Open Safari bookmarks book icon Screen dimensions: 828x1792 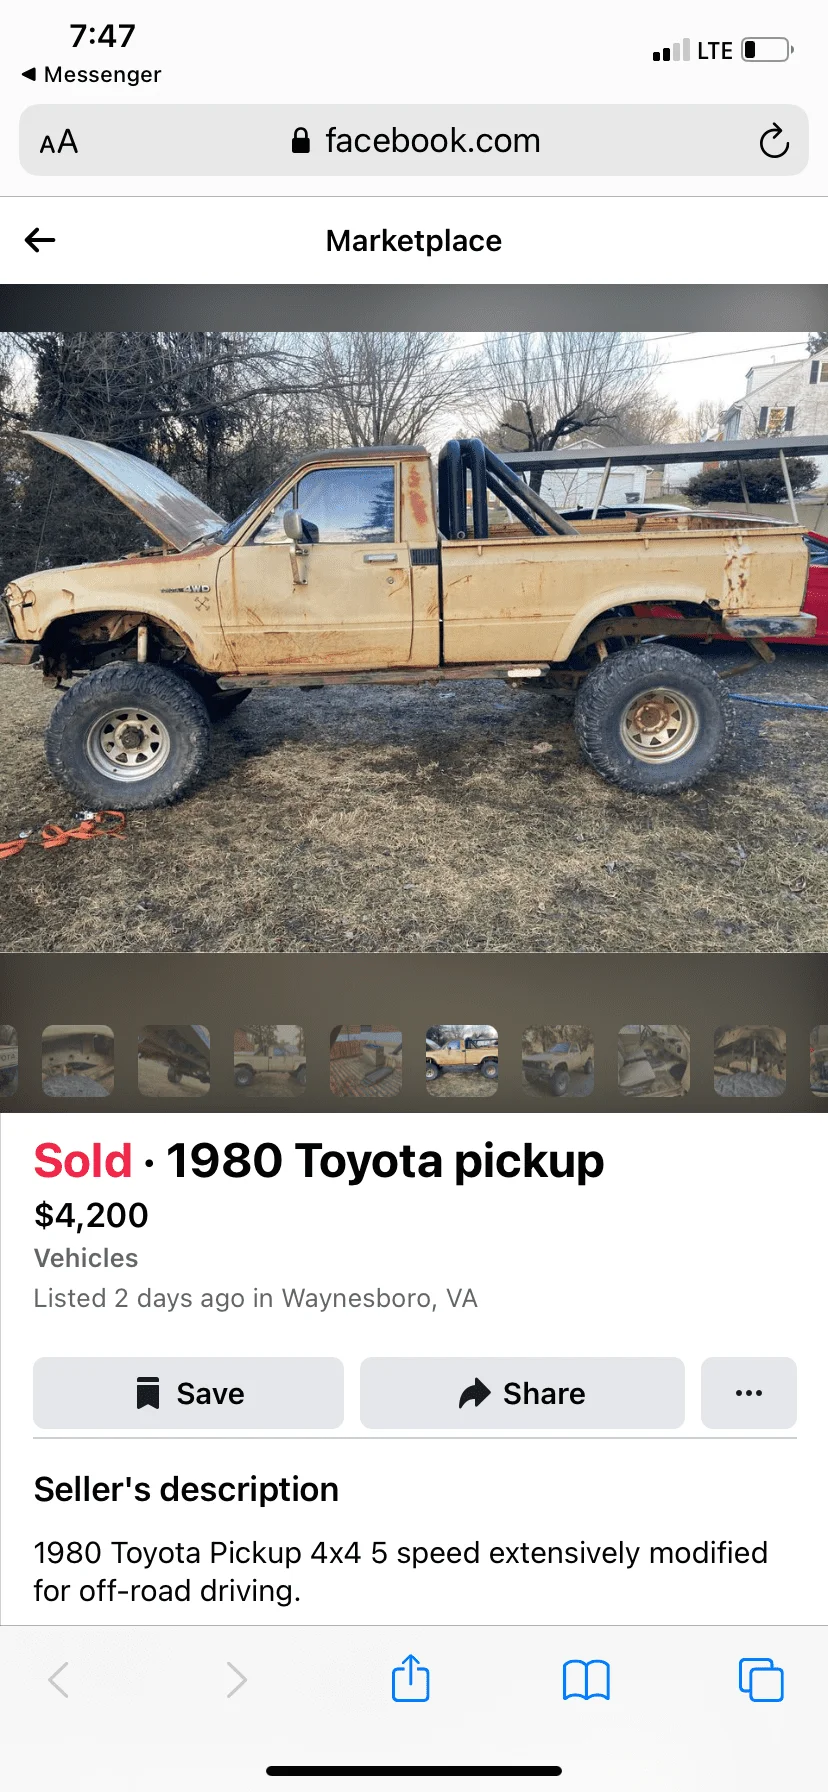pyautogui.click(x=586, y=1680)
